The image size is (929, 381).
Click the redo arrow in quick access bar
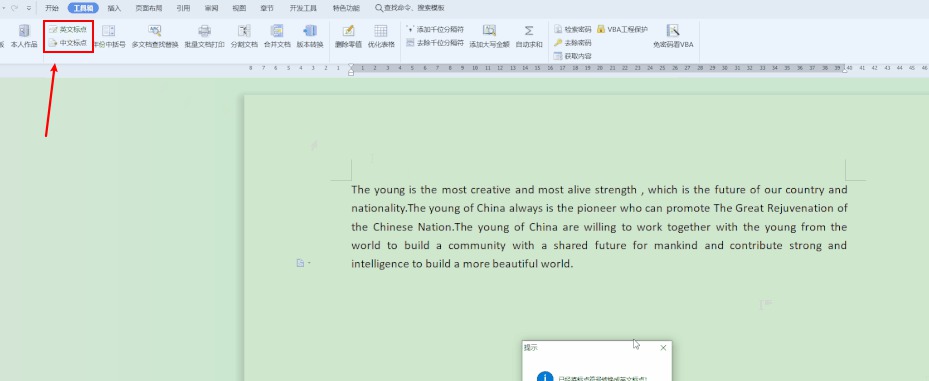tap(15, 8)
